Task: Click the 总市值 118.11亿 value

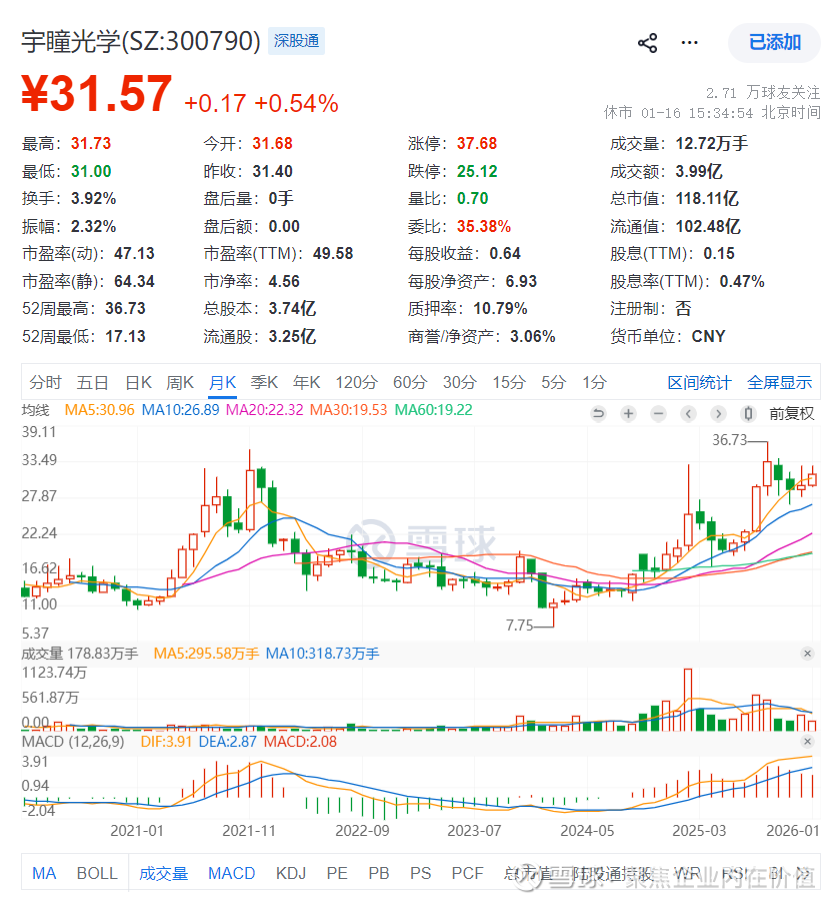Action: coord(707,199)
